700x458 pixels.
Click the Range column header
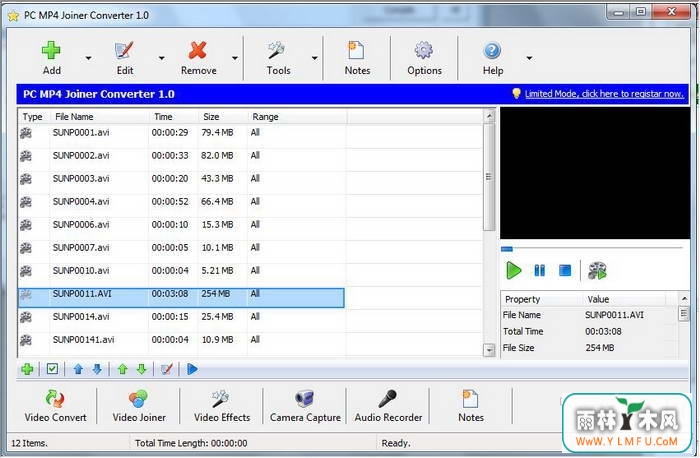pyautogui.click(x=296, y=117)
